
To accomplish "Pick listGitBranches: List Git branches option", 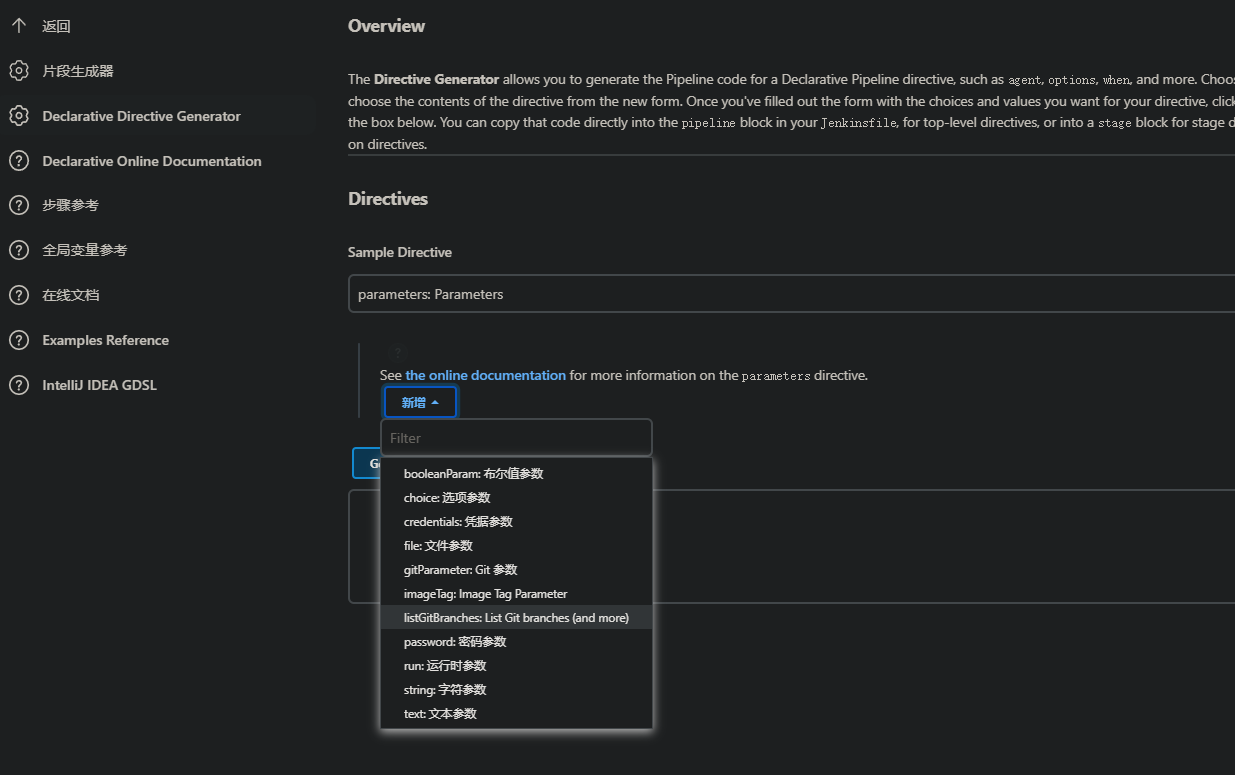I will 516,618.
